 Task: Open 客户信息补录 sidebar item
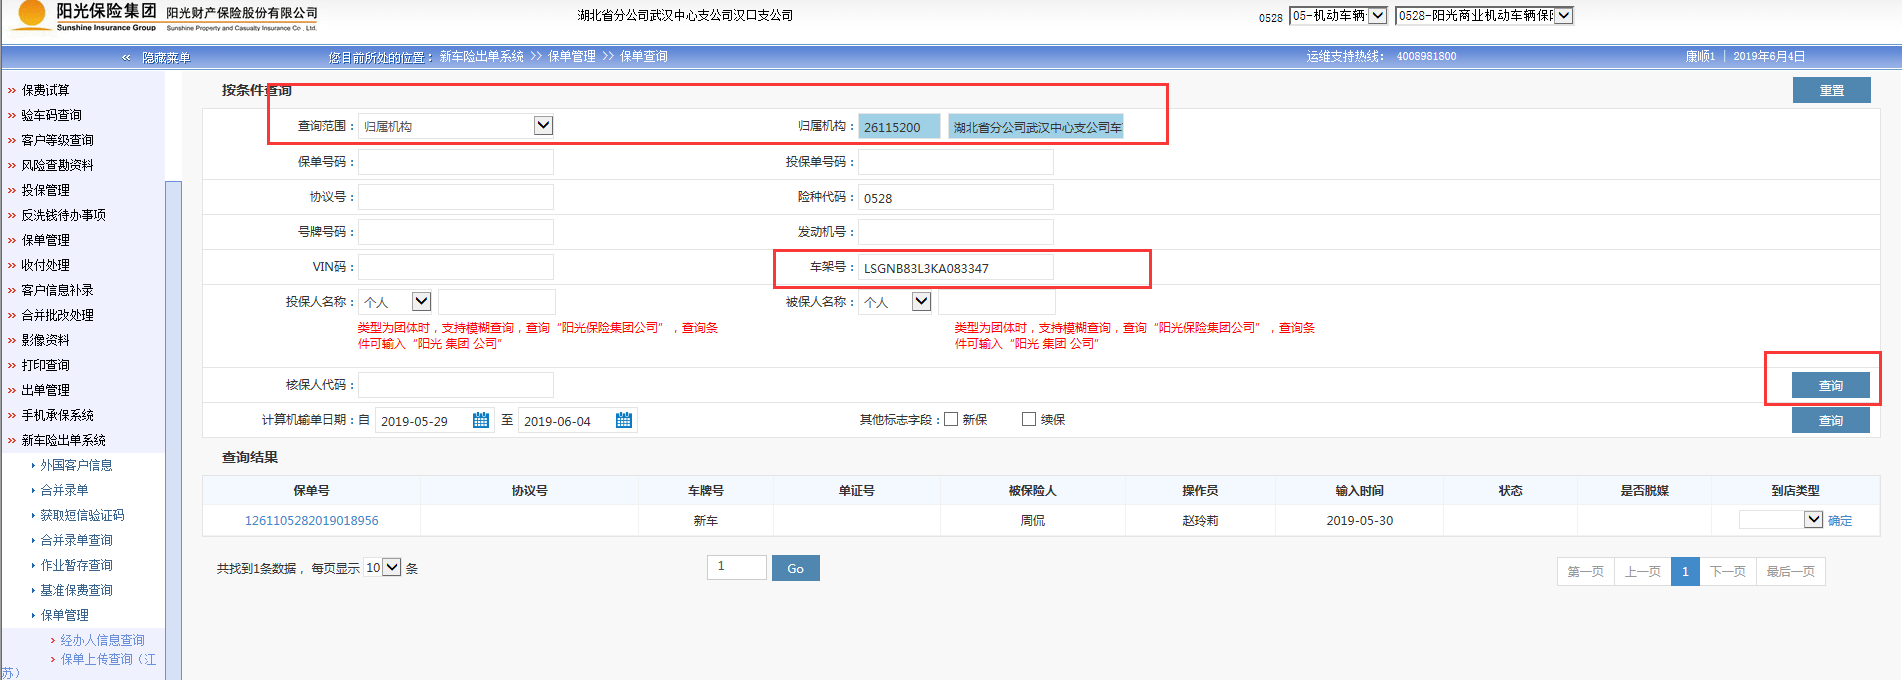(58, 290)
